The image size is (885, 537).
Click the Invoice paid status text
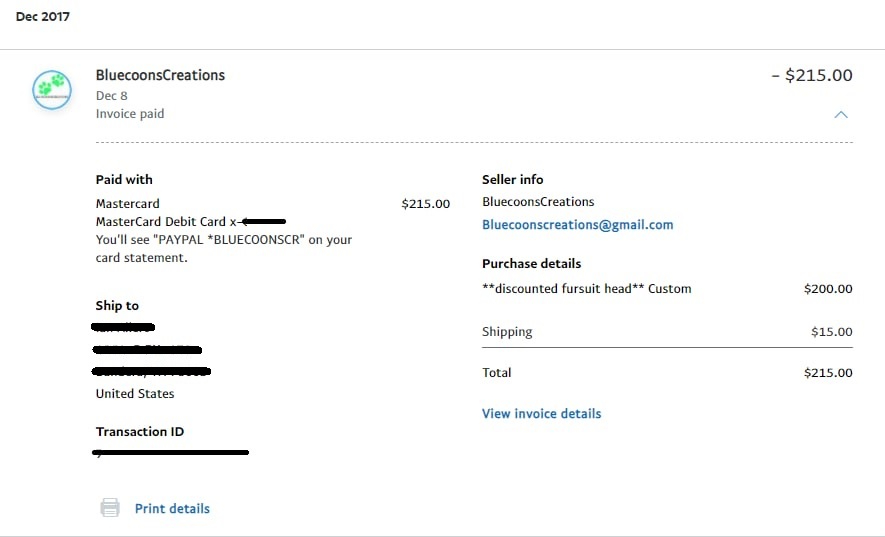[x=130, y=113]
